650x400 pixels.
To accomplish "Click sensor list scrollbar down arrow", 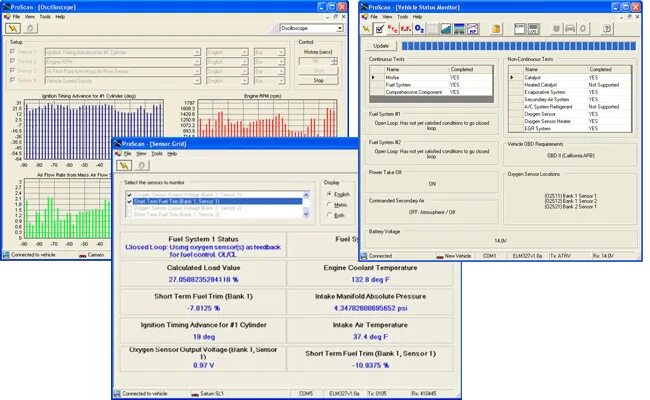I will [306, 215].
